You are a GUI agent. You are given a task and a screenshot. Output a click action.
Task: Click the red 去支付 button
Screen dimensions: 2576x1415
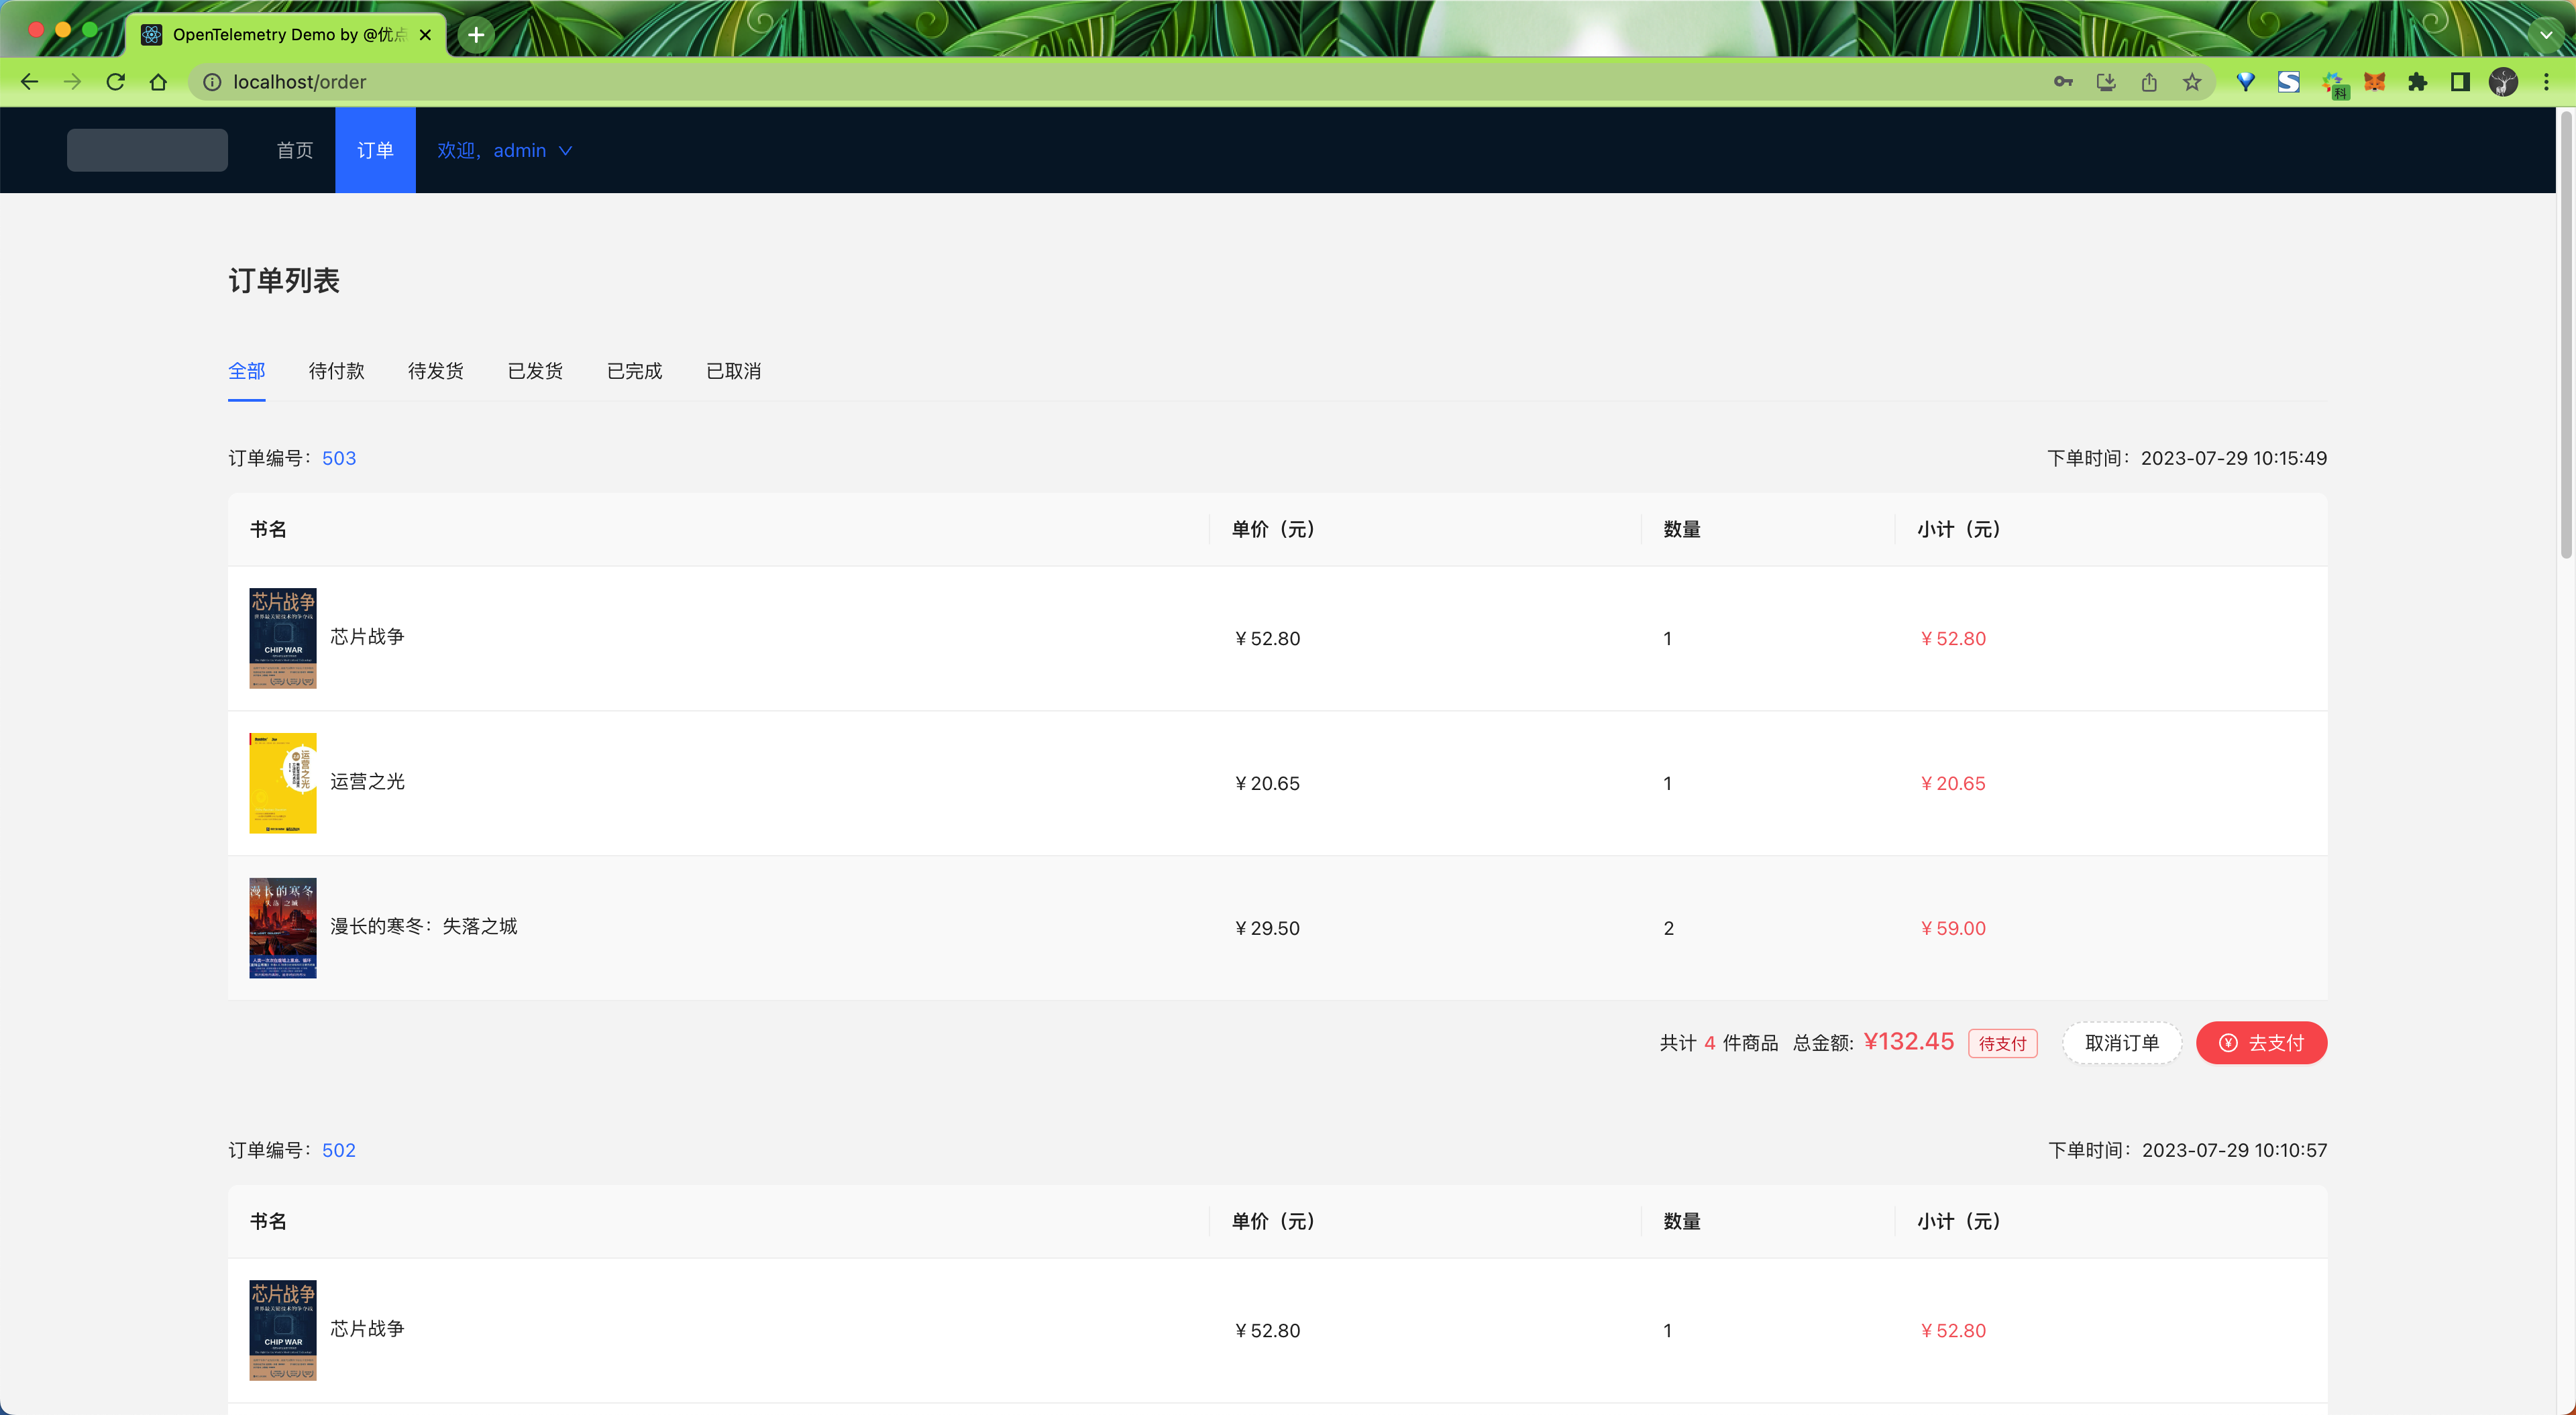[2261, 1043]
